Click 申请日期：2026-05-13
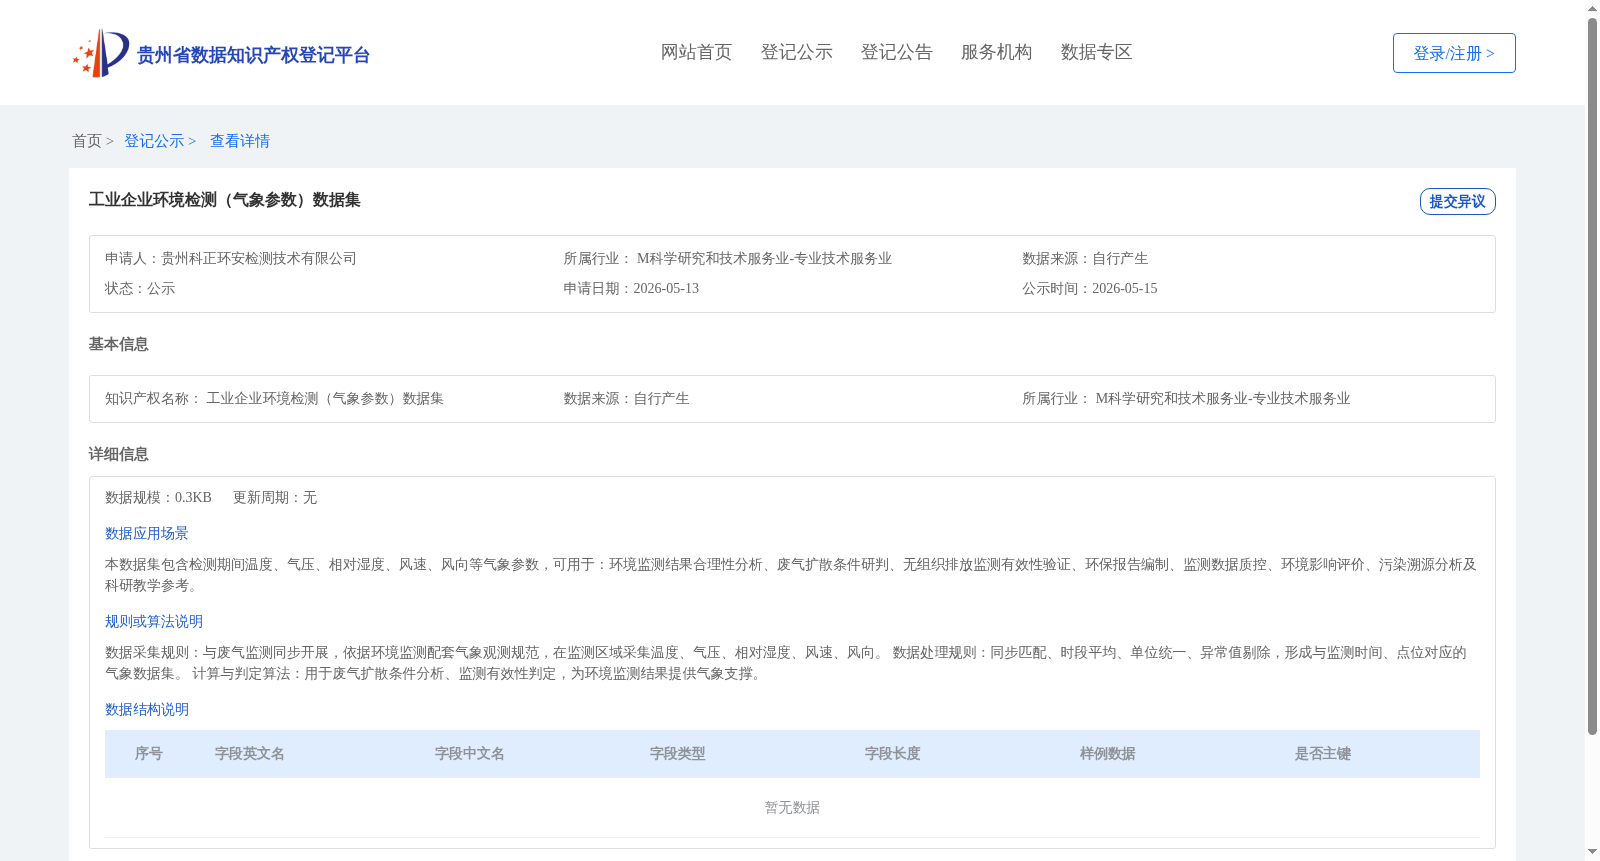Image resolution: width=1600 pixels, height=861 pixels. [x=631, y=288]
